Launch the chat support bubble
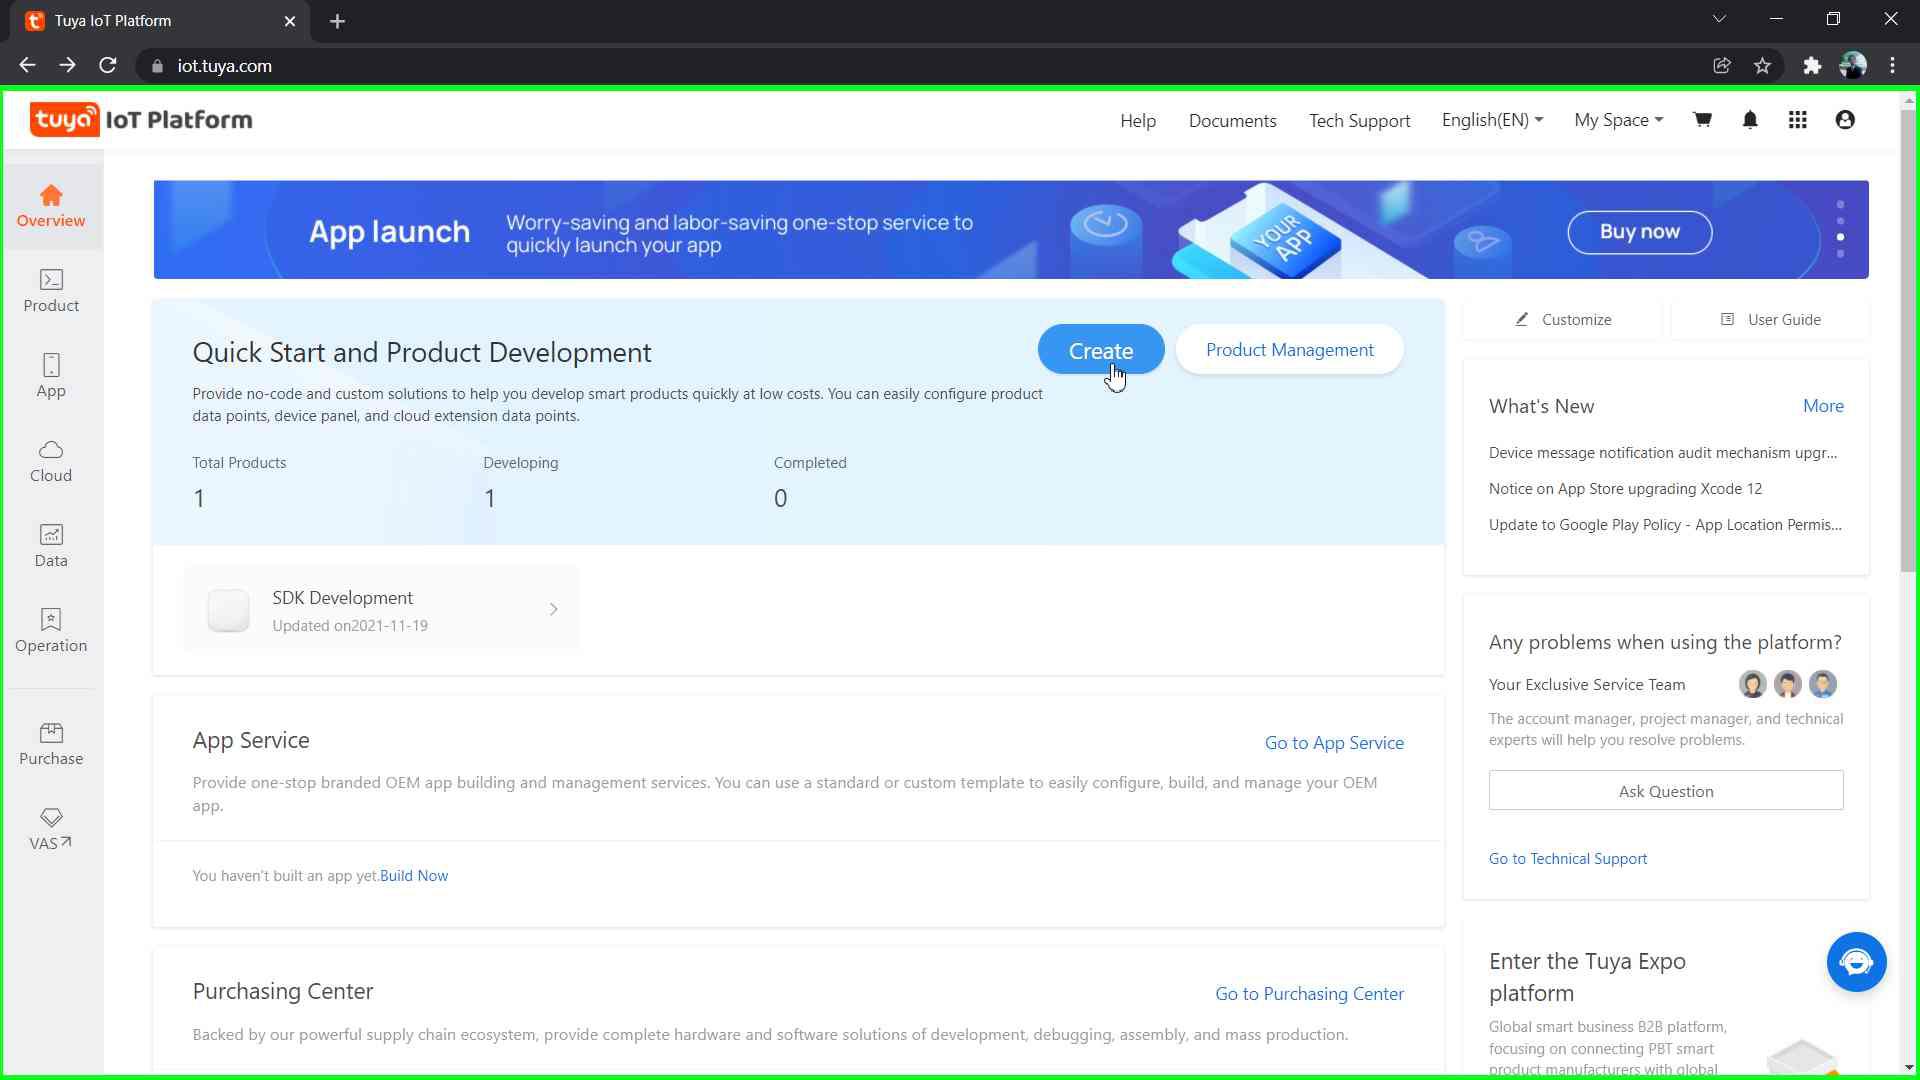Screen dimensions: 1920x1080 (x=1856, y=962)
